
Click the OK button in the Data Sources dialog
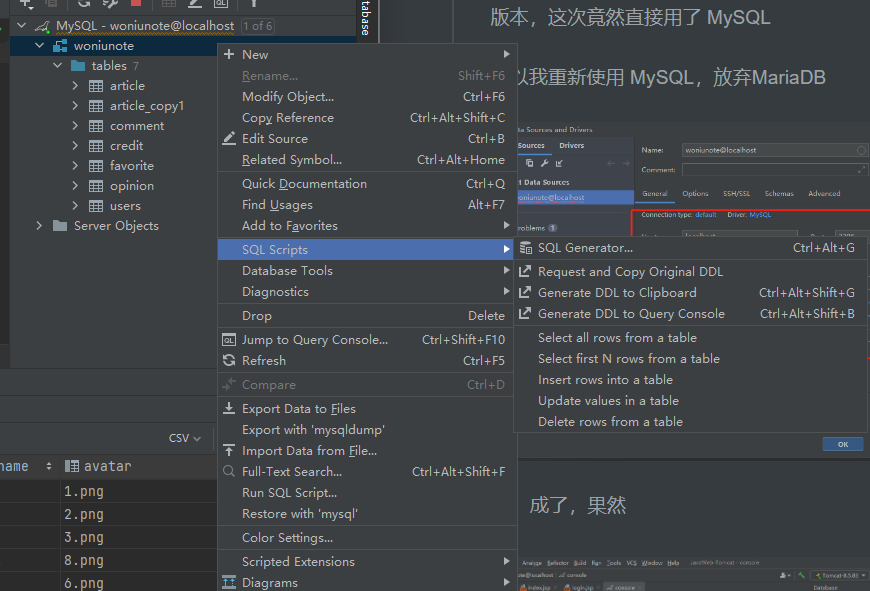pos(843,444)
